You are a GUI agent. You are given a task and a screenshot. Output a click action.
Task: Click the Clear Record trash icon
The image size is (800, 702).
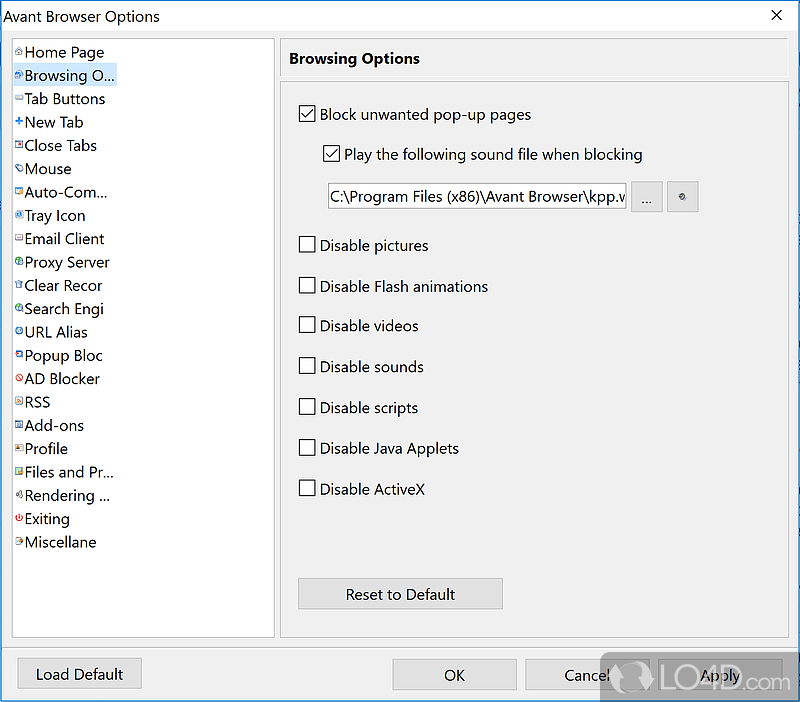(x=17, y=285)
